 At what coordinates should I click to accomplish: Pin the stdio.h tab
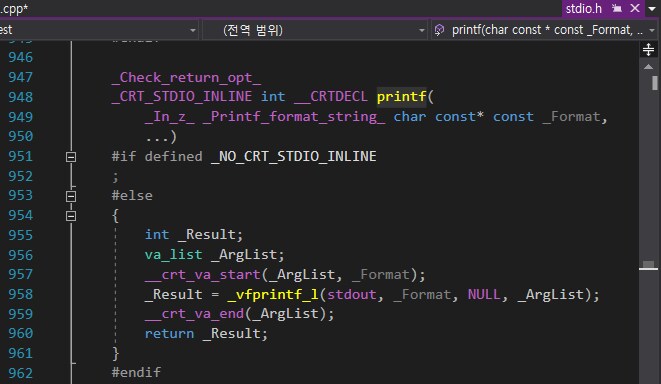pyautogui.click(x=617, y=8)
